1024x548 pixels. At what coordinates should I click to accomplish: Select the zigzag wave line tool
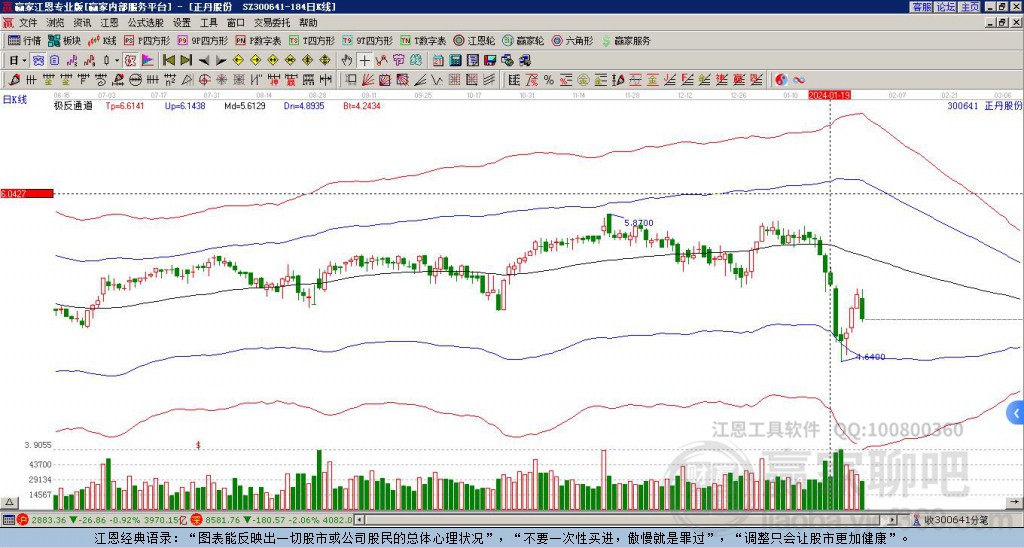(436, 80)
